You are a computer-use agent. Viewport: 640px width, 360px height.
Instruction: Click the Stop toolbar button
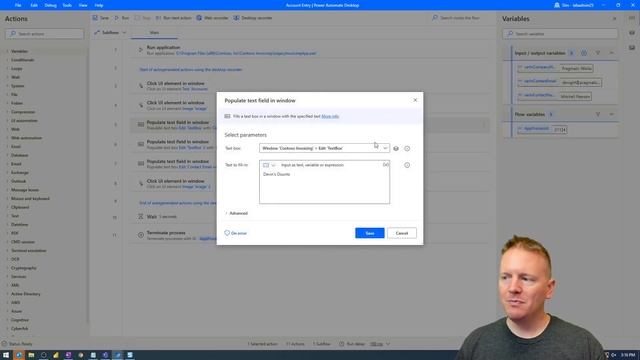tap(142, 18)
